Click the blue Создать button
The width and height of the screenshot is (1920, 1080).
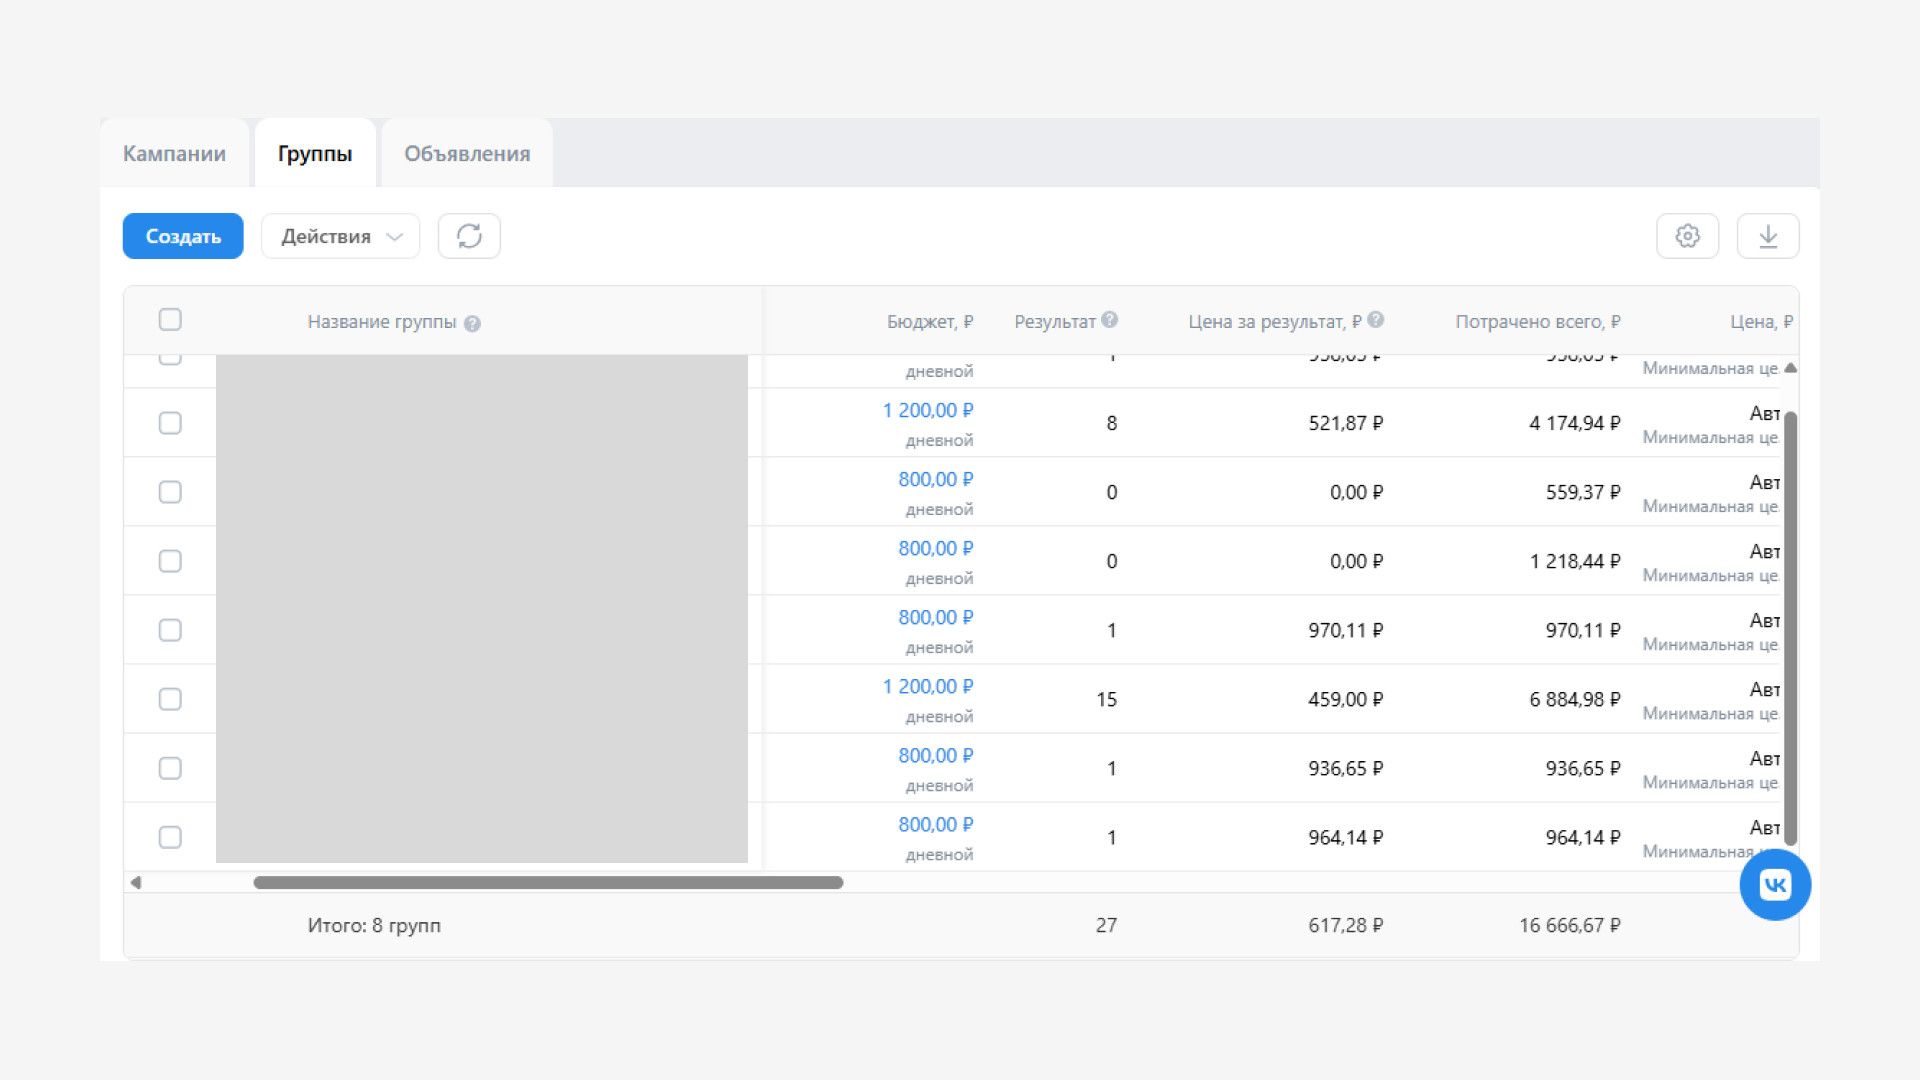coord(183,236)
